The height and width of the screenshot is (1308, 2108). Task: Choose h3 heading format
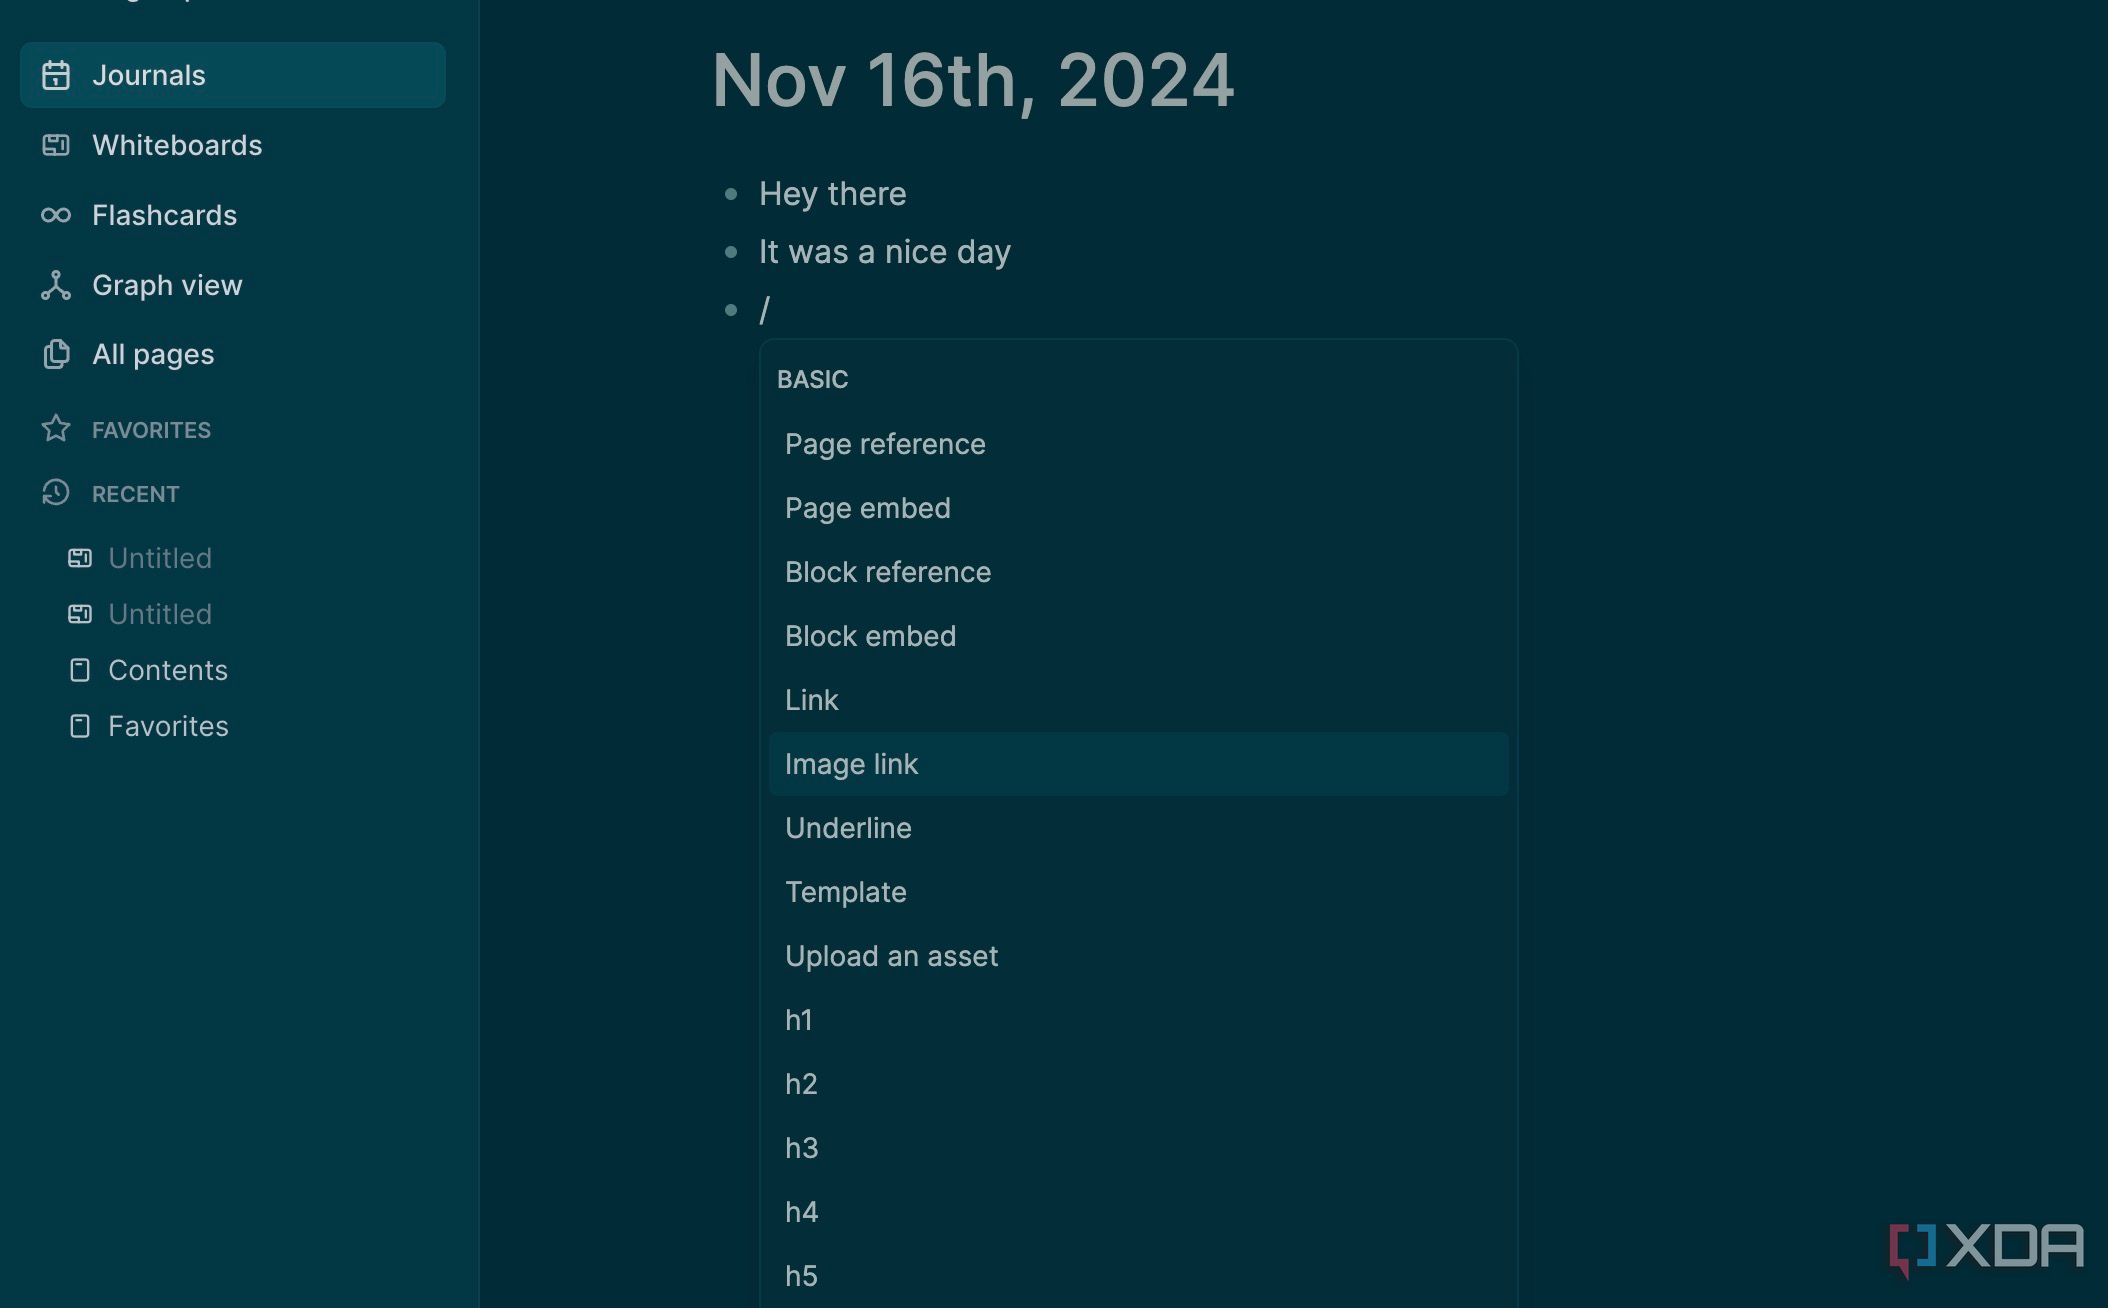[800, 1147]
